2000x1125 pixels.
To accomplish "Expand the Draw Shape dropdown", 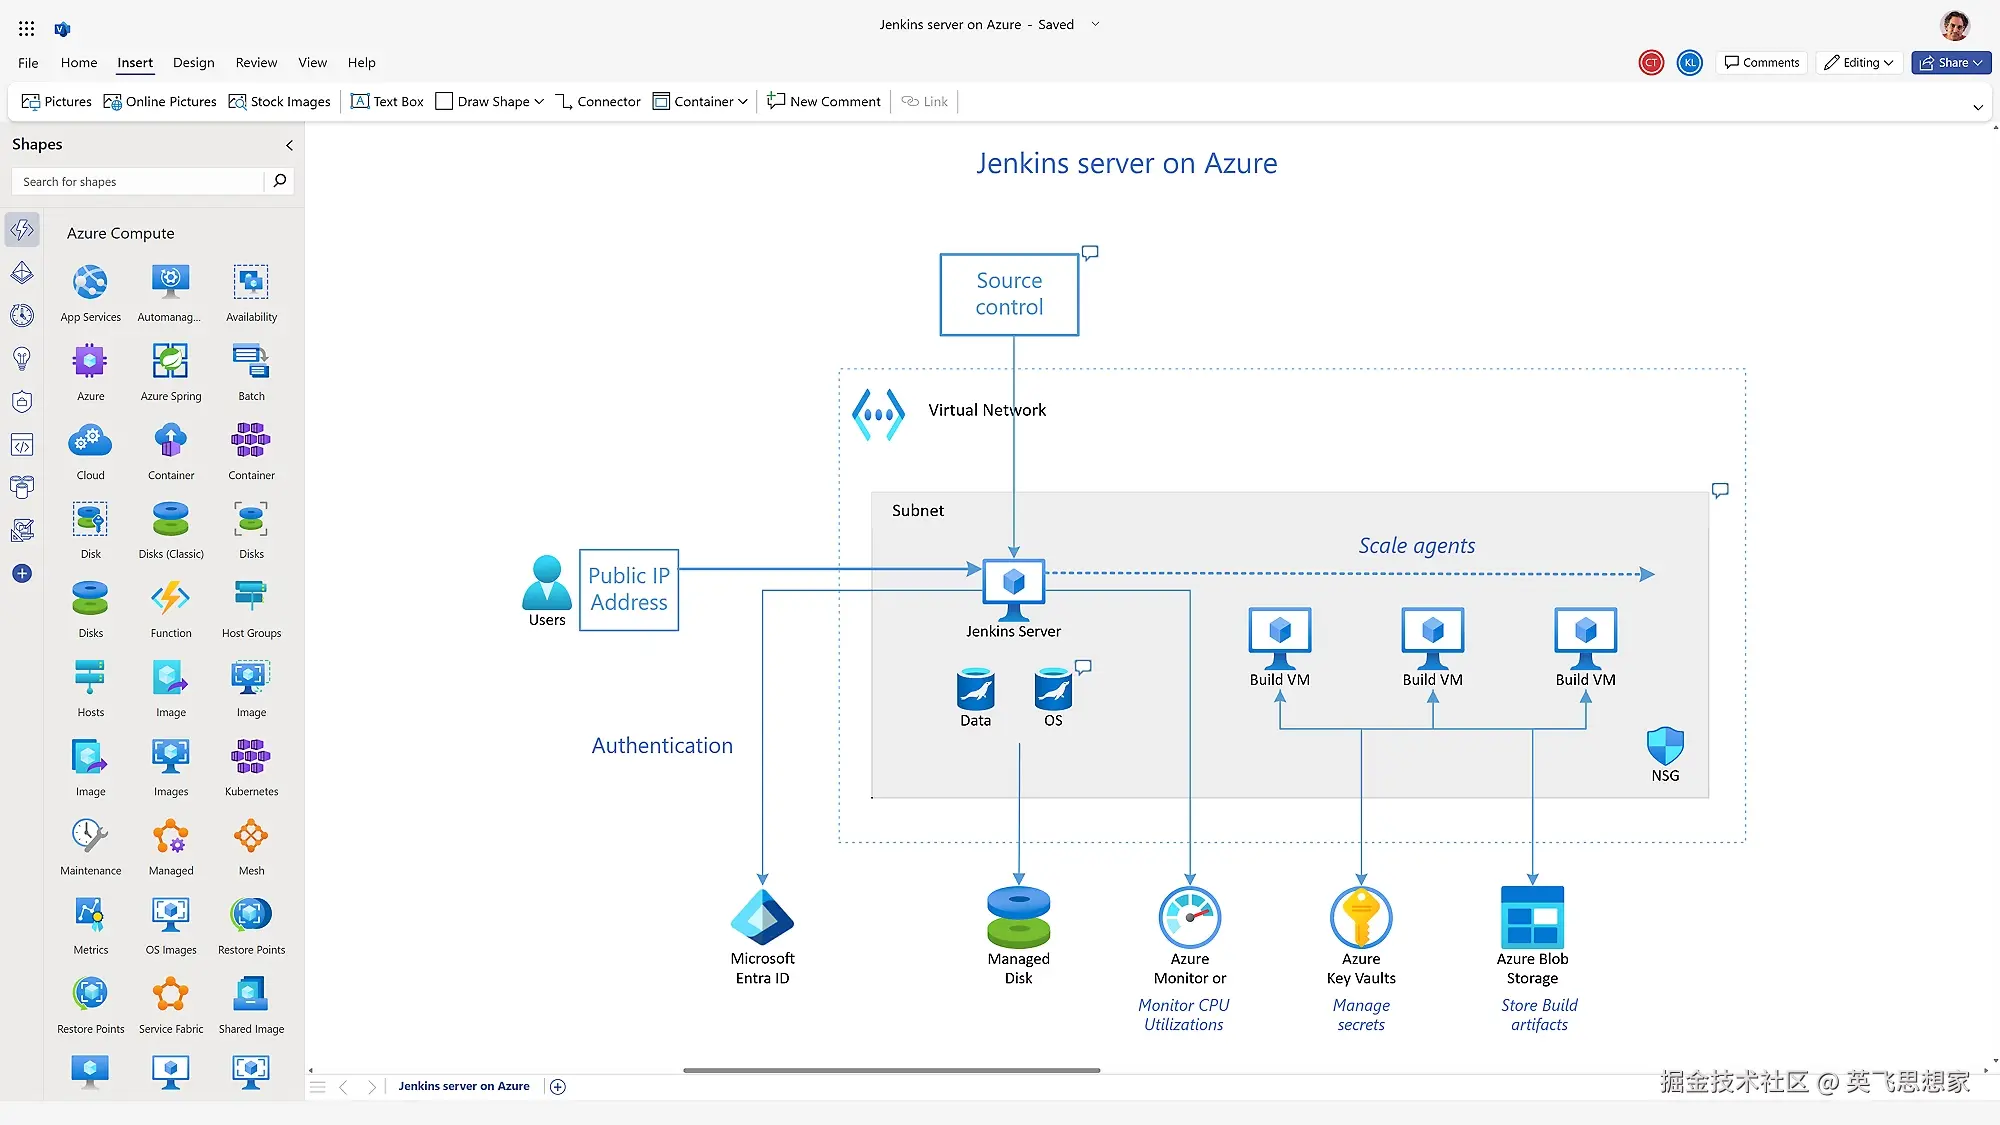I will (539, 102).
